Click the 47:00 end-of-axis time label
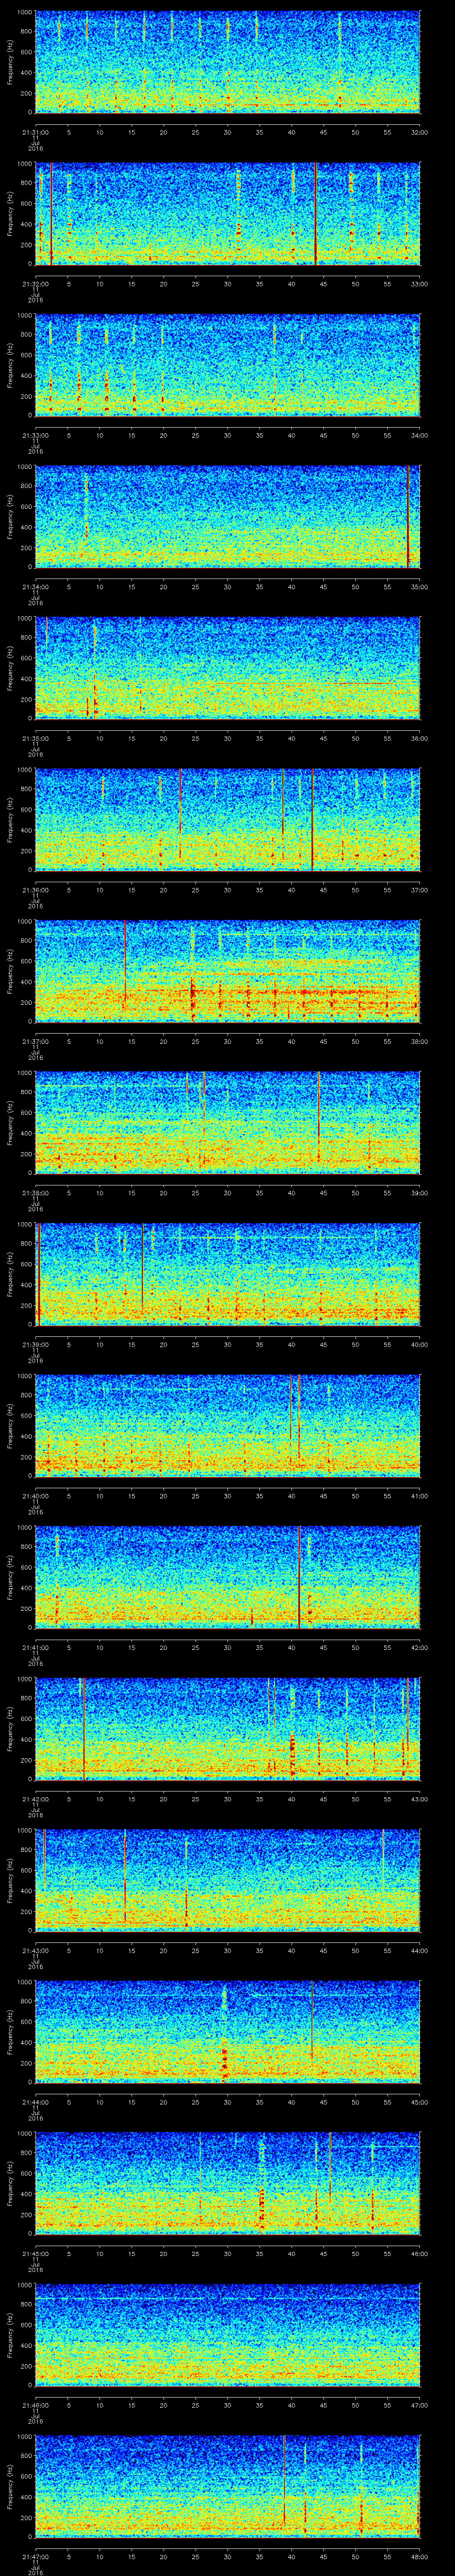Viewport: 455px width, 2576px height. click(419, 2405)
